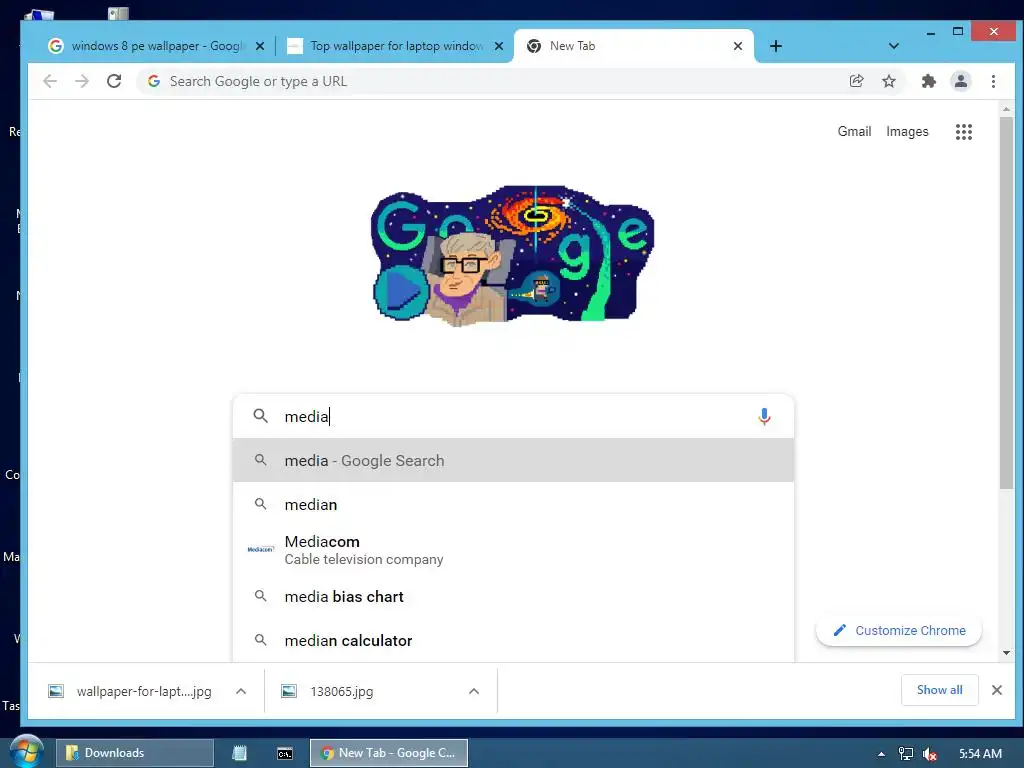This screenshot has width=1024, height=768.
Task: Close the Top wallpaper for laptop tab
Action: (x=499, y=46)
